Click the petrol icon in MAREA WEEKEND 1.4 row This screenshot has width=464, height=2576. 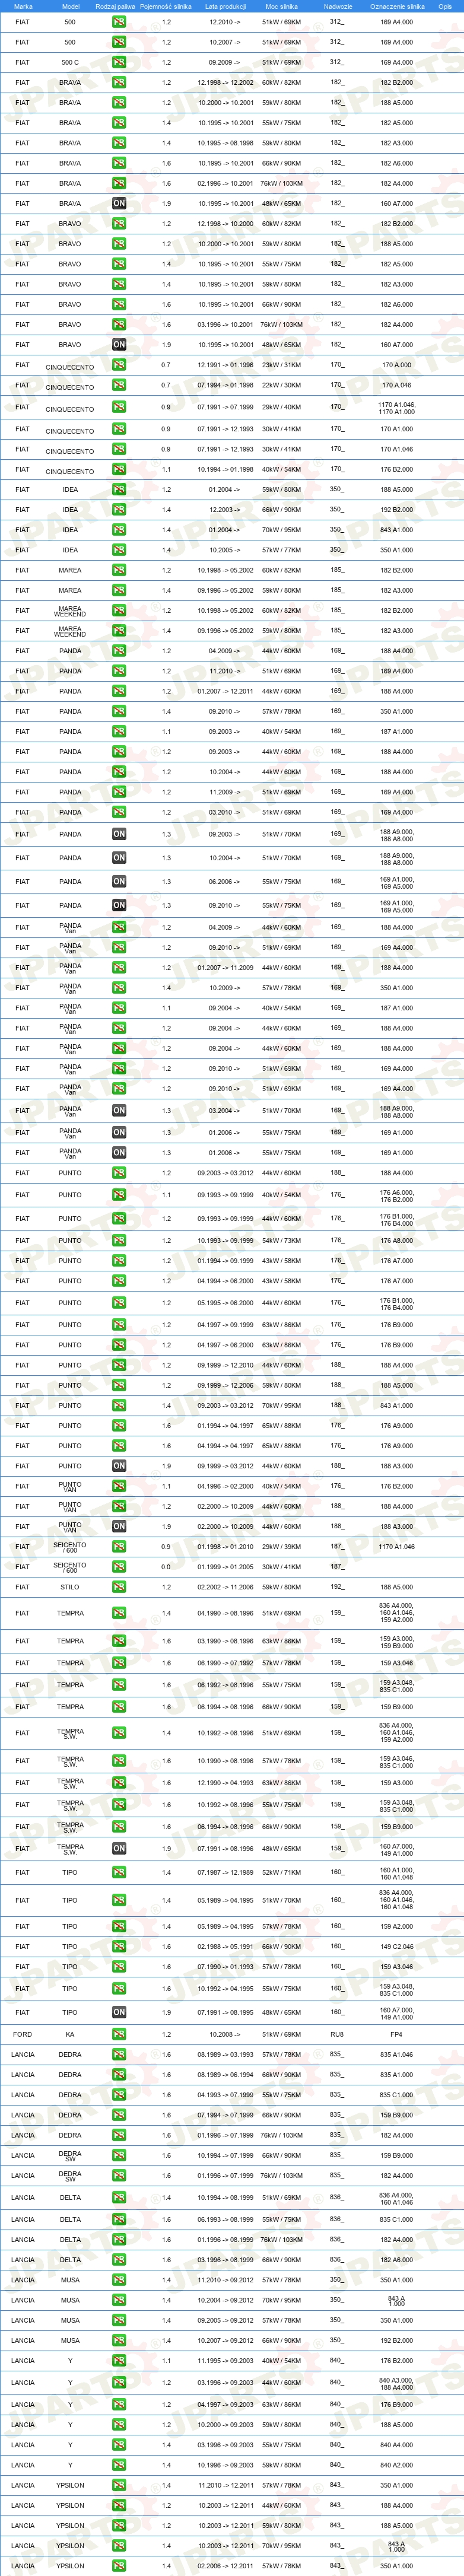pos(119,631)
